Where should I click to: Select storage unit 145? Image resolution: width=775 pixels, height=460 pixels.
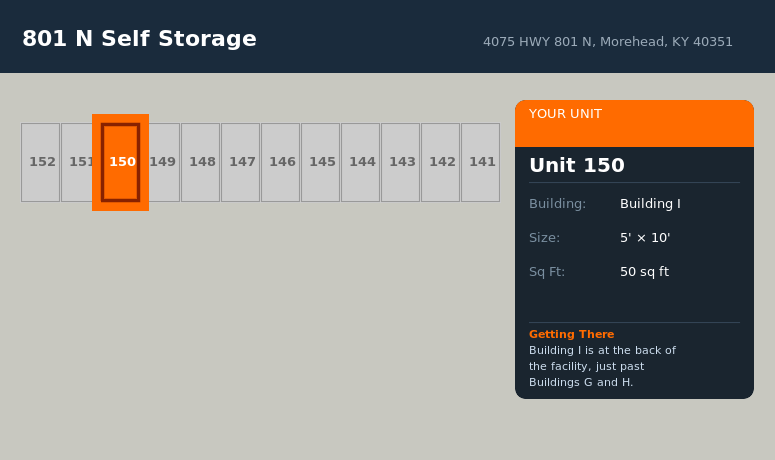321,162
